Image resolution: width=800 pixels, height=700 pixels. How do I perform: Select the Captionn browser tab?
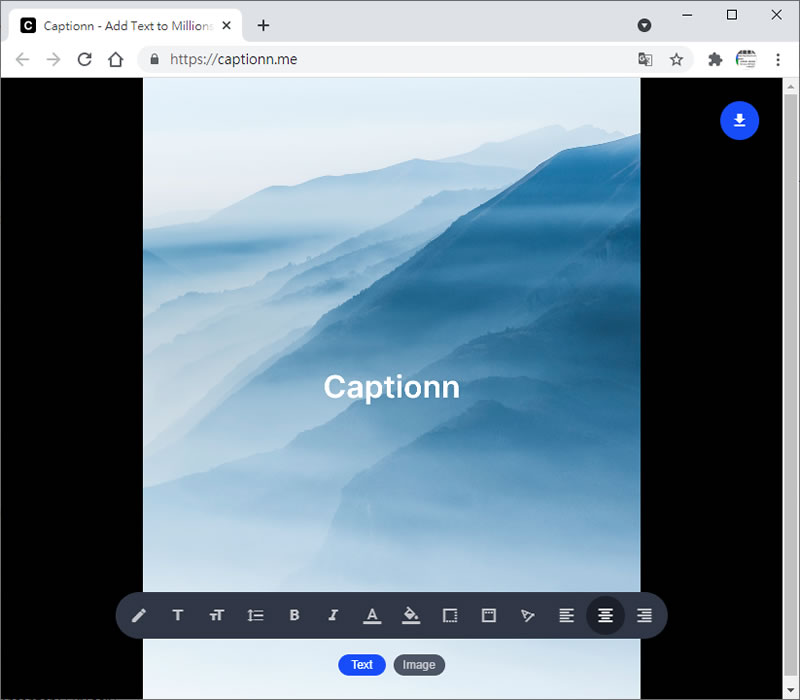tap(126, 26)
